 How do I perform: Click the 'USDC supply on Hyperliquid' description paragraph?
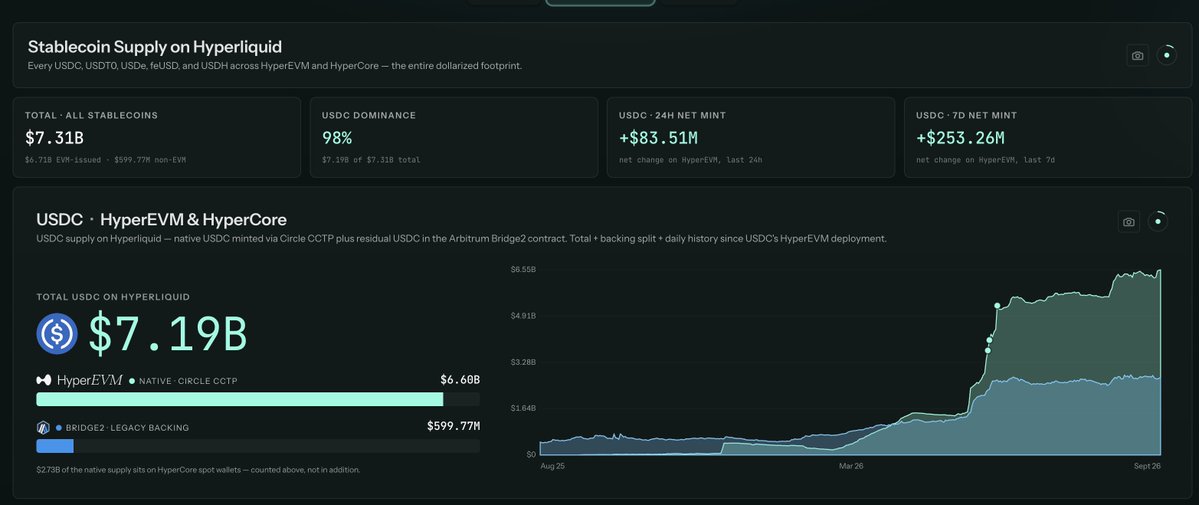coord(461,239)
